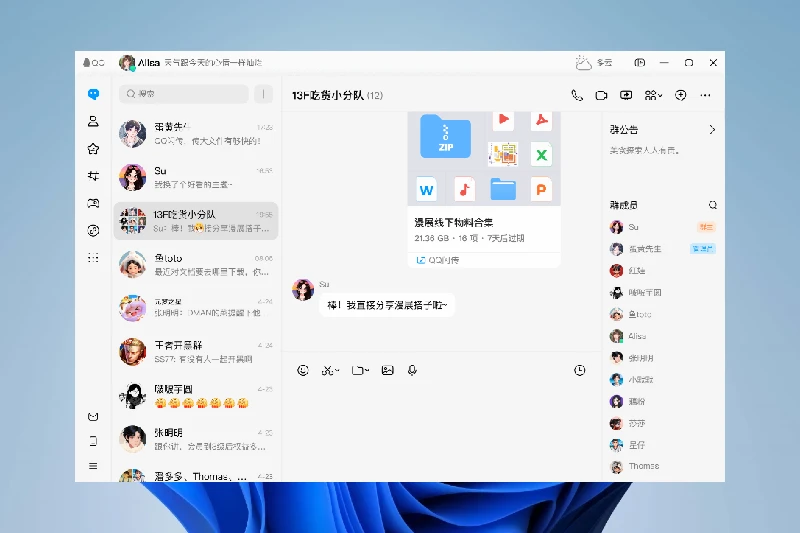Click the message bubble from Su
The height and width of the screenshot is (533, 800).
pyautogui.click(x=387, y=305)
